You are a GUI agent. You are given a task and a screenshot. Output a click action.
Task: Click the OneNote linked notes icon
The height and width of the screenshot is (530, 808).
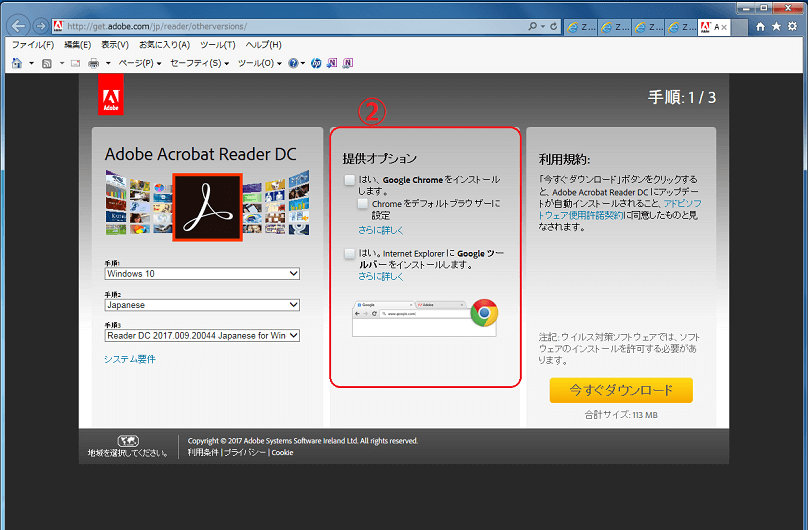(348, 63)
